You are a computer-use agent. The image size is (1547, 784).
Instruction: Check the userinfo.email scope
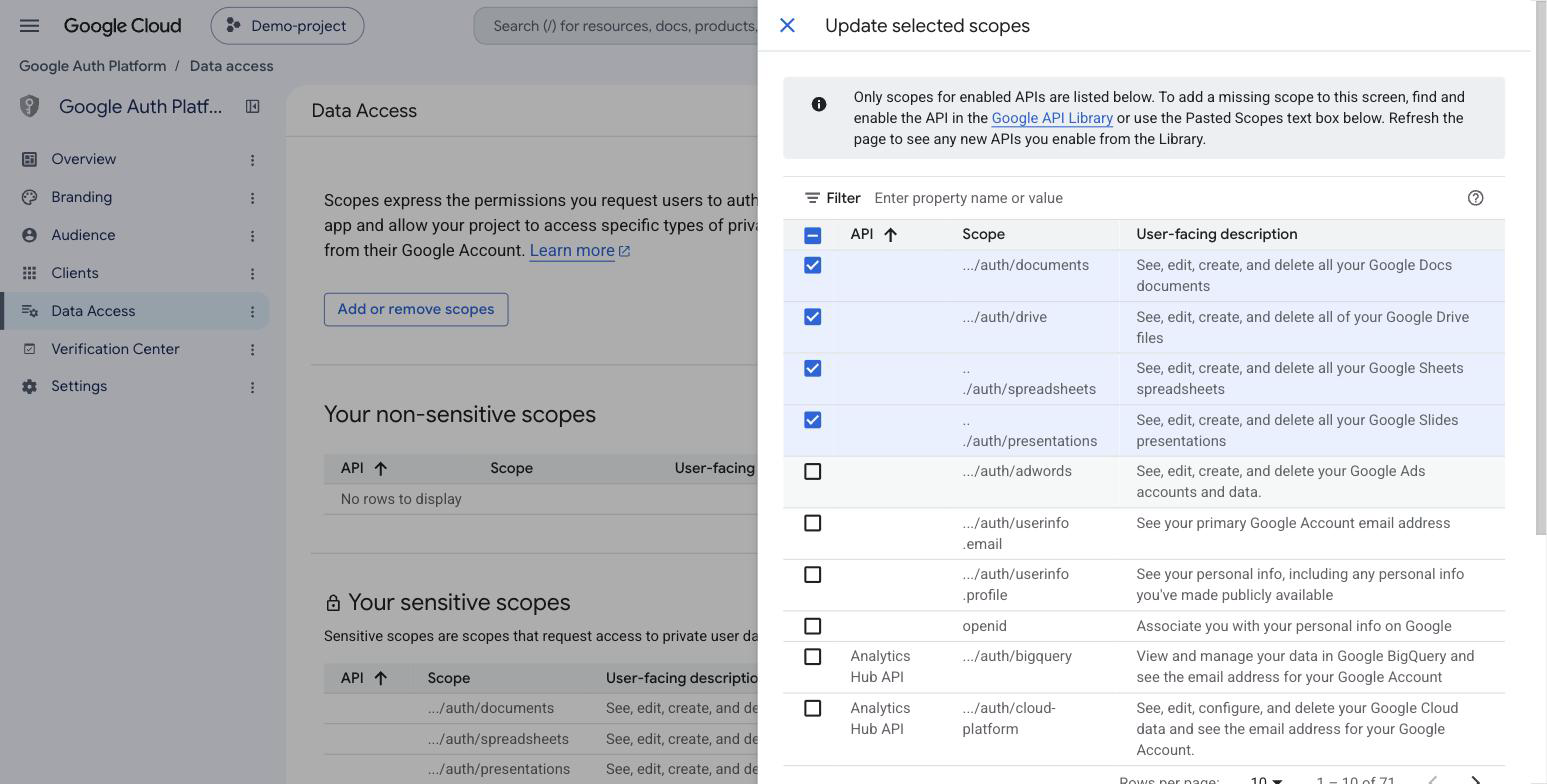click(813, 523)
